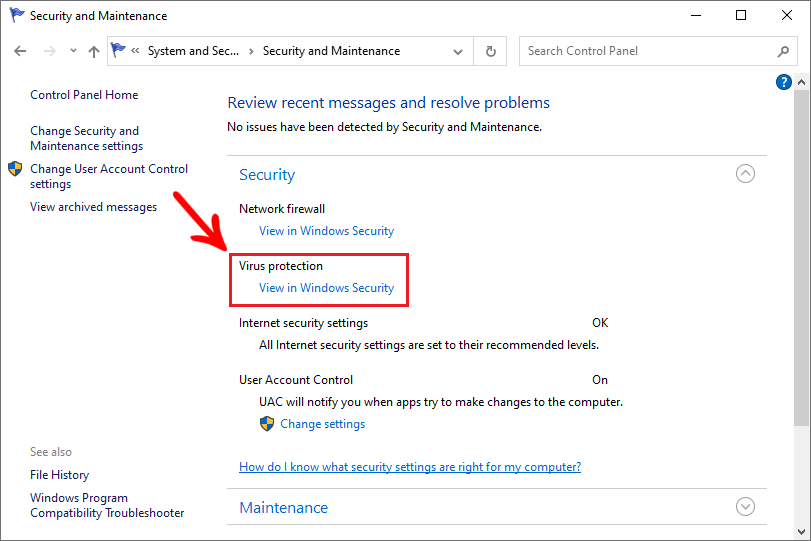Open Help with the question mark icon
The image size is (811, 541).
tap(784, 82)
